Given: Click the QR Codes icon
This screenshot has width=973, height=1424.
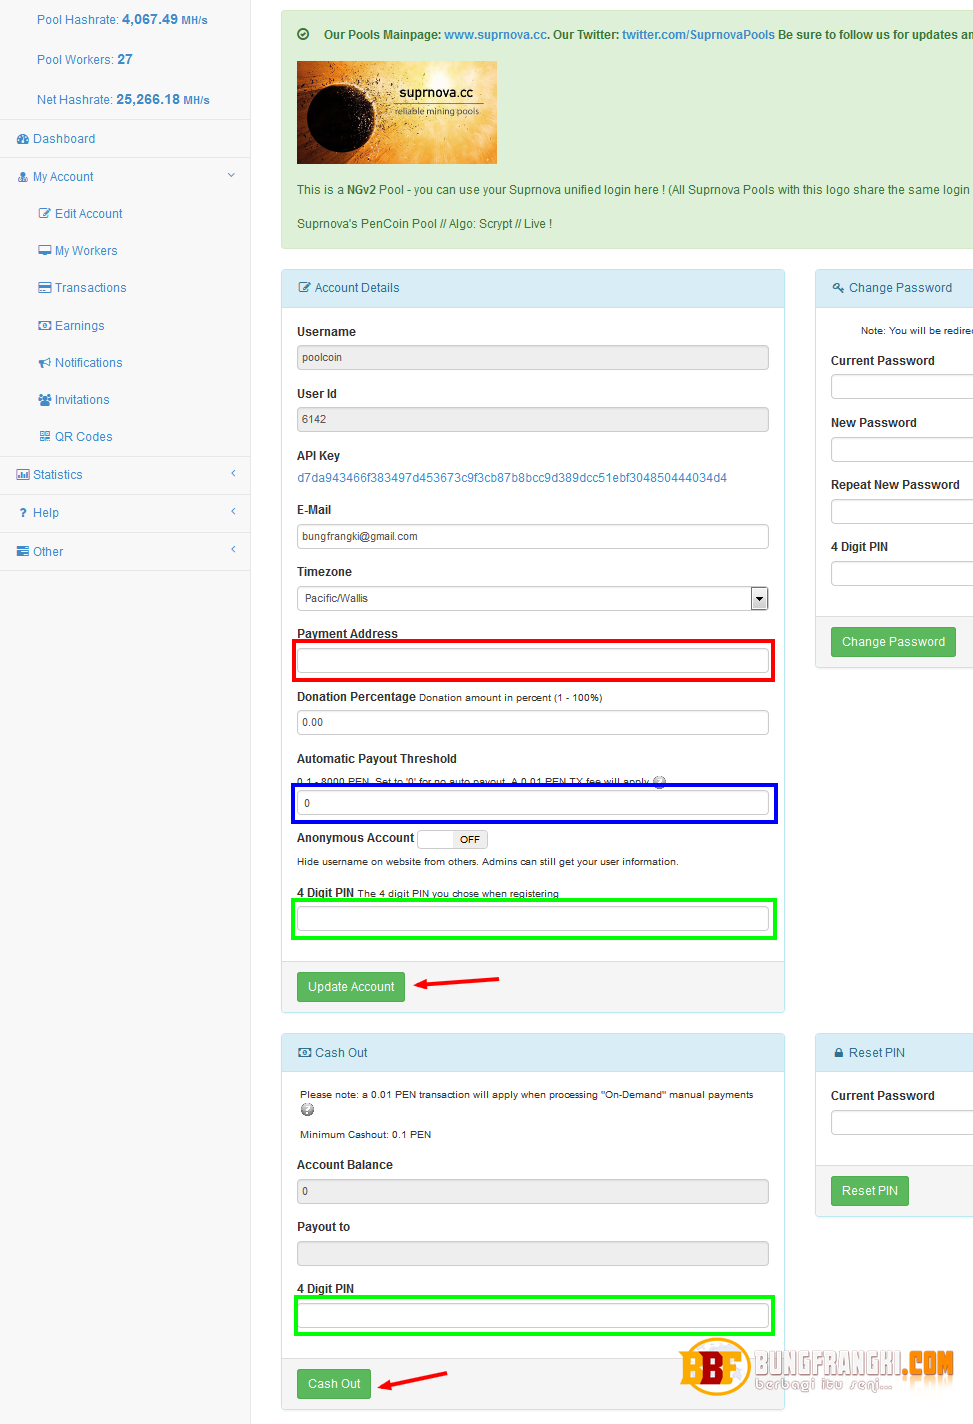Looking at the screenshot, I should click(45, 437).
